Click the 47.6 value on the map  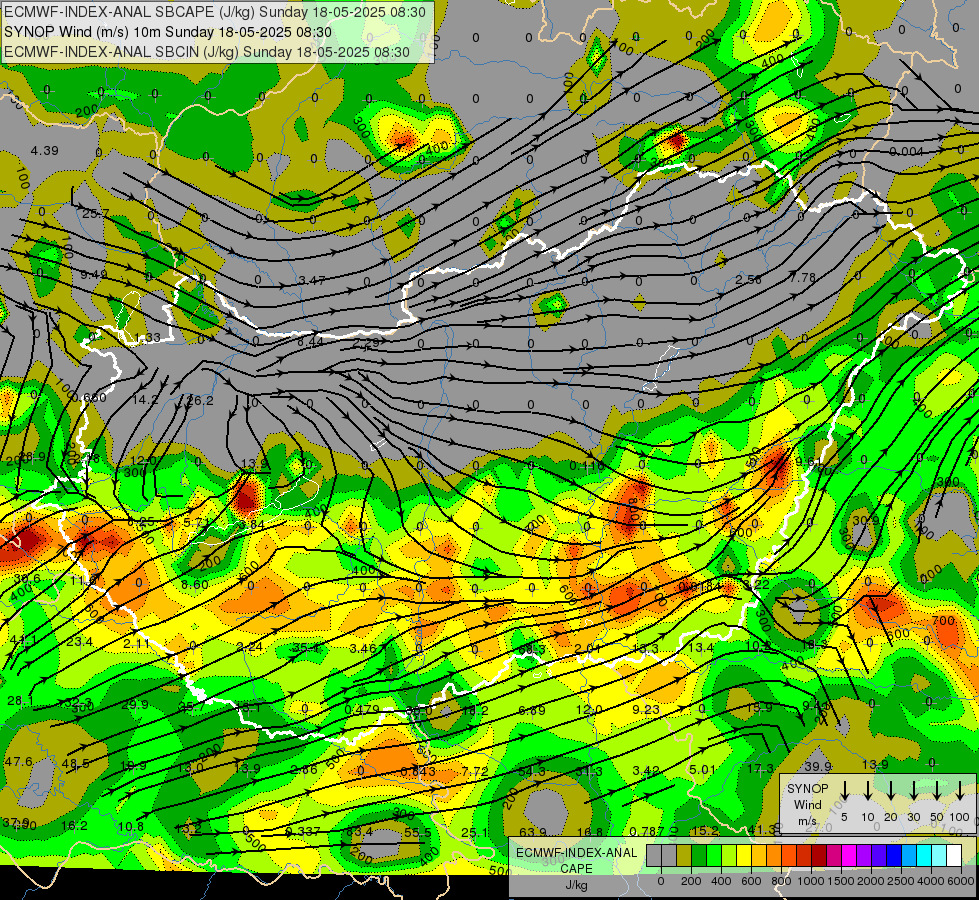(x=19, y=761)
